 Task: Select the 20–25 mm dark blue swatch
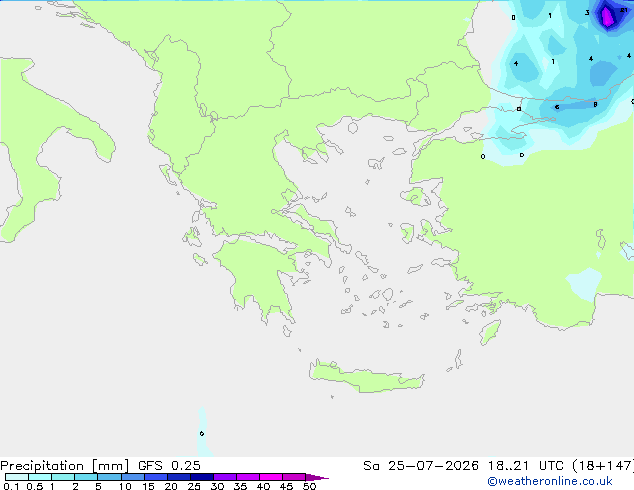click(x=178, y=477)
